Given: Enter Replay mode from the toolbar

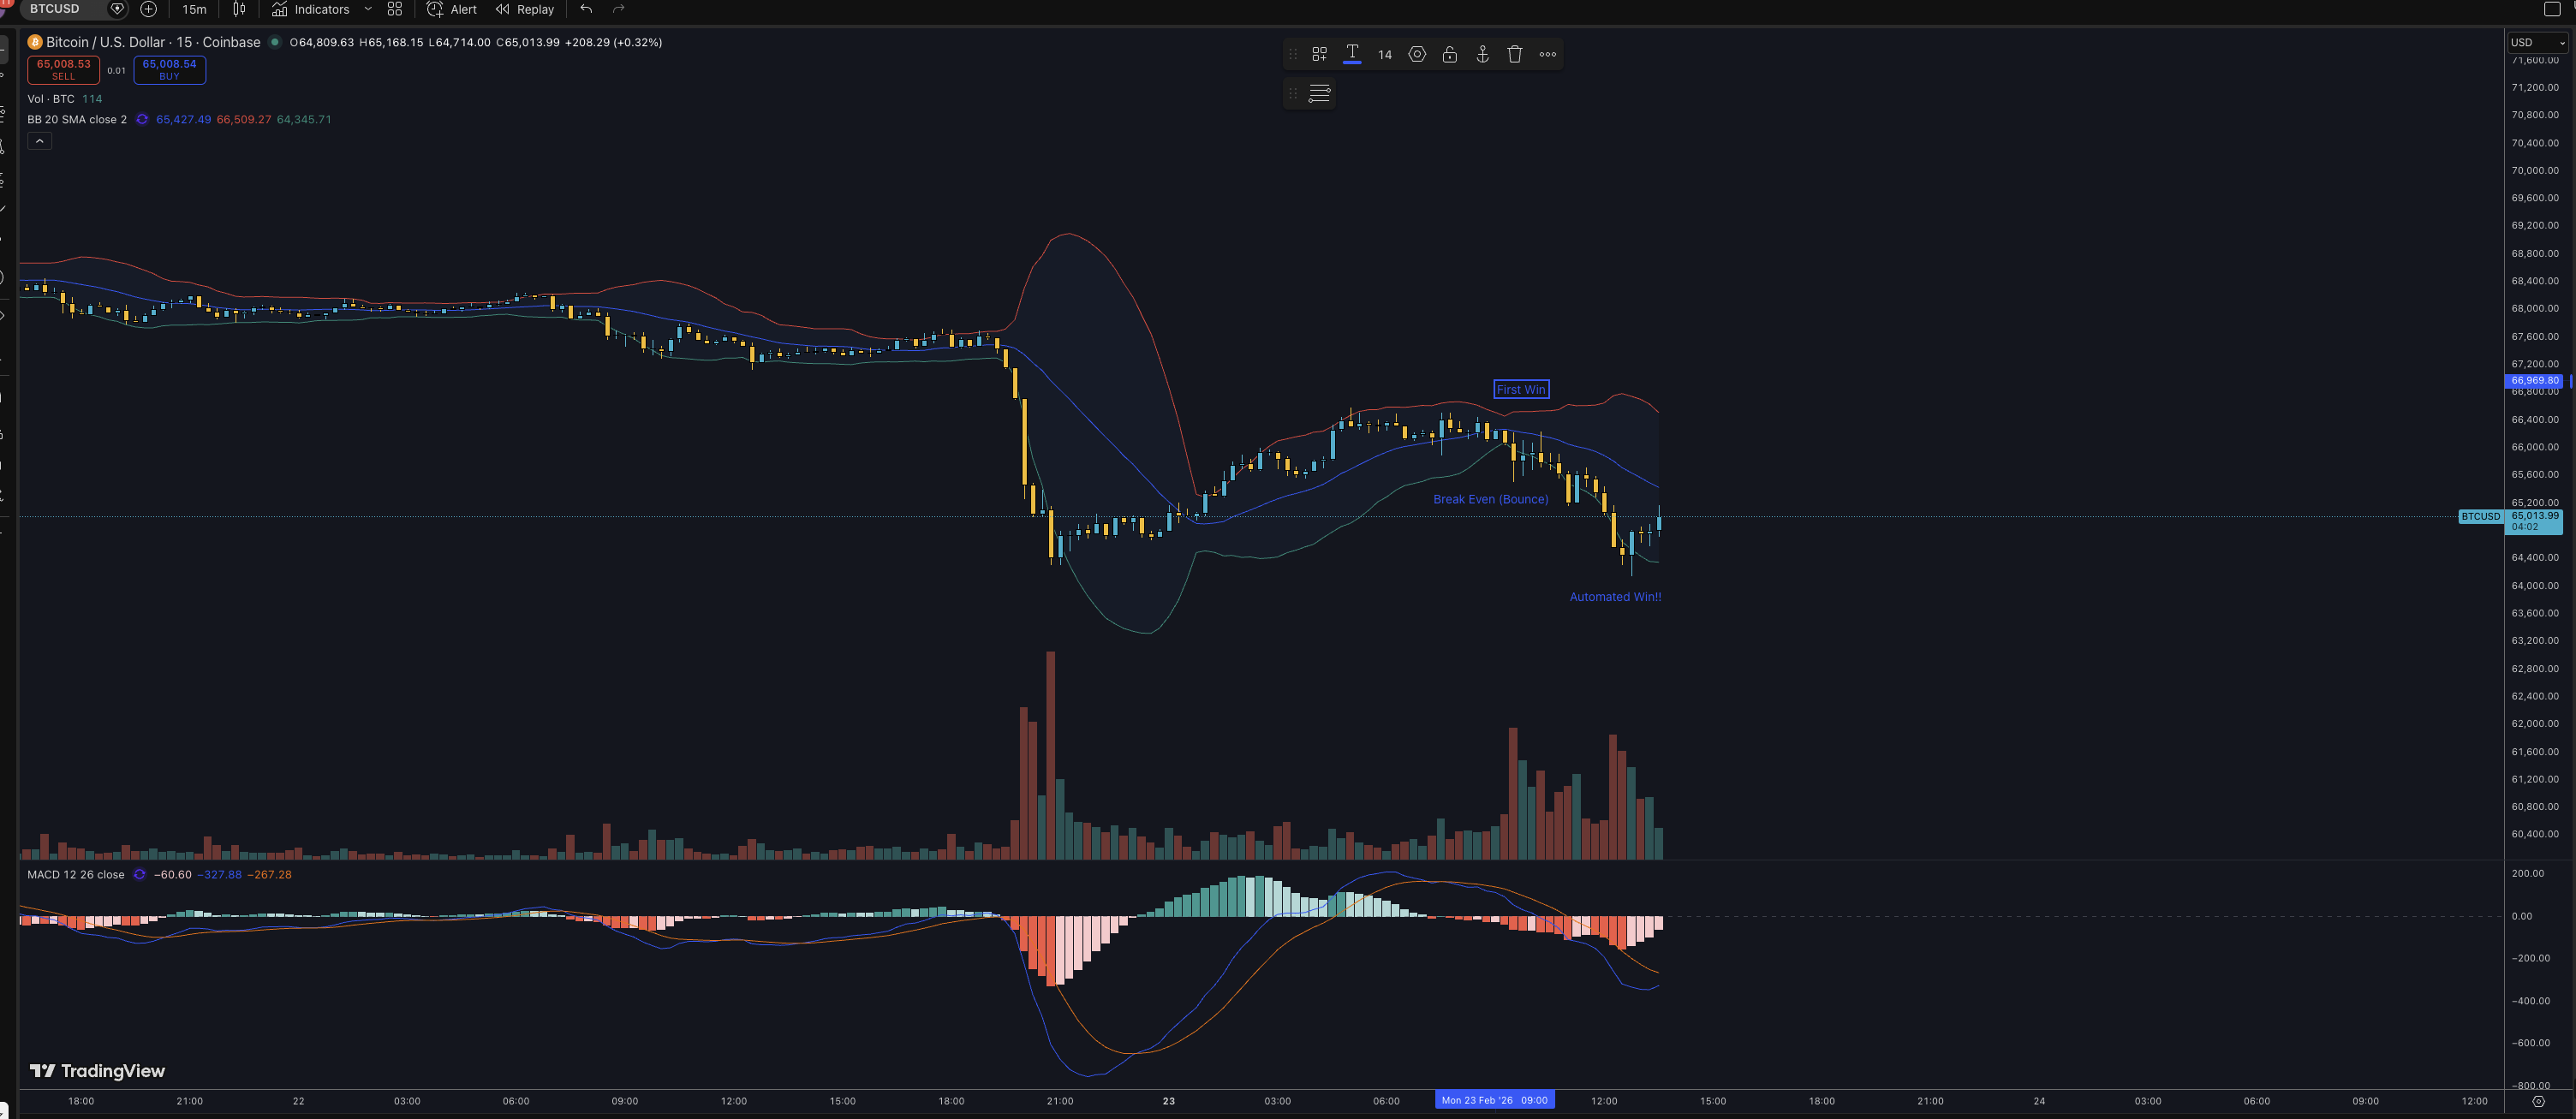Looking at the screenshot, I should pyautogui.click(x=524, y=9).
